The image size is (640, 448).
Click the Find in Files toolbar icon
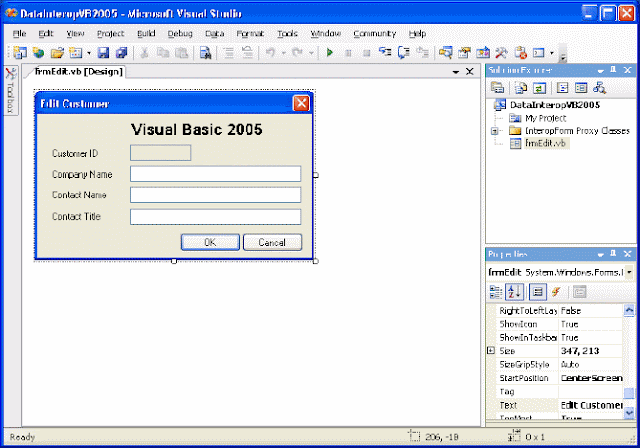point(205,53)
